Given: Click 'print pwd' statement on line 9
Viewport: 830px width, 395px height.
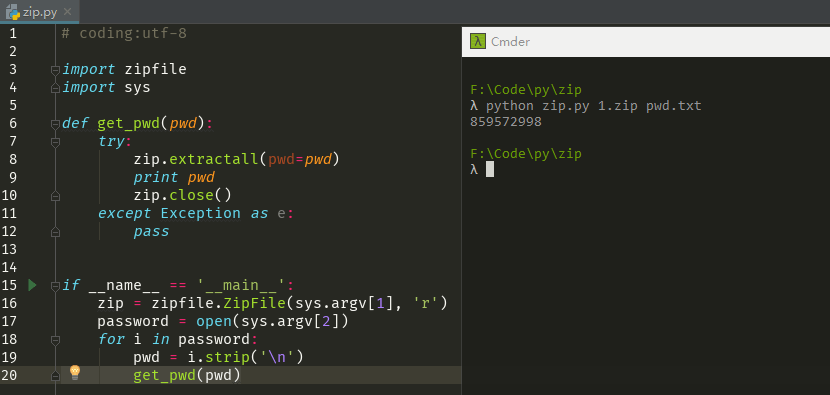Looking at the screenshot, I should (x=174, y=177).
